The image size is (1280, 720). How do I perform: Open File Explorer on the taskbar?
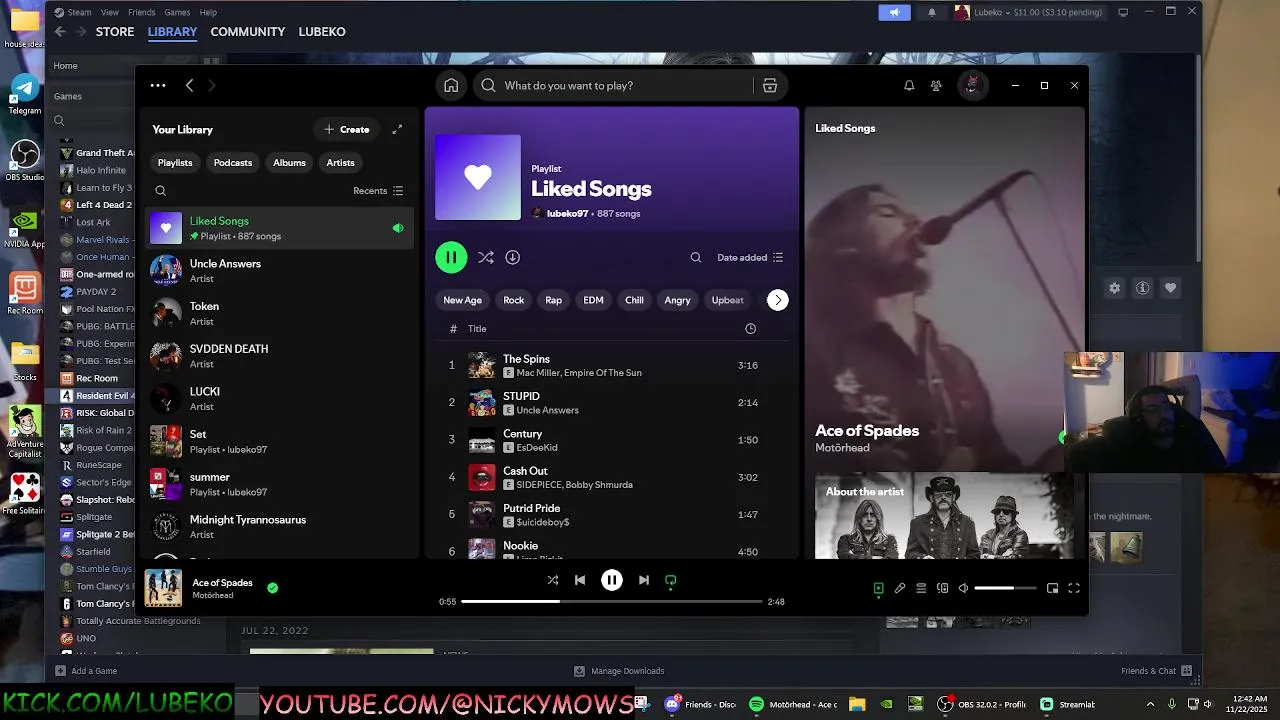point(857,704)
